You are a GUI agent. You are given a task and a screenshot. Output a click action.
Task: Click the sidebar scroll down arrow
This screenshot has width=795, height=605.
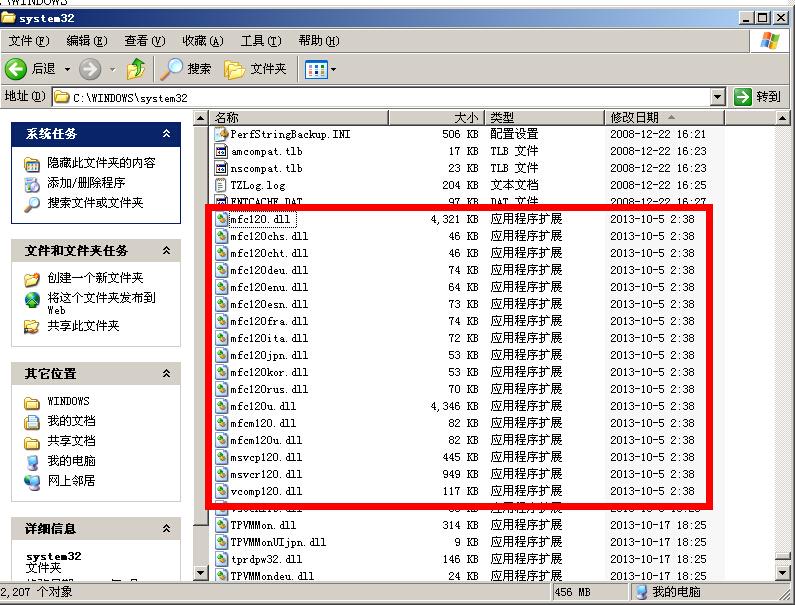click(x=201, y=573)
